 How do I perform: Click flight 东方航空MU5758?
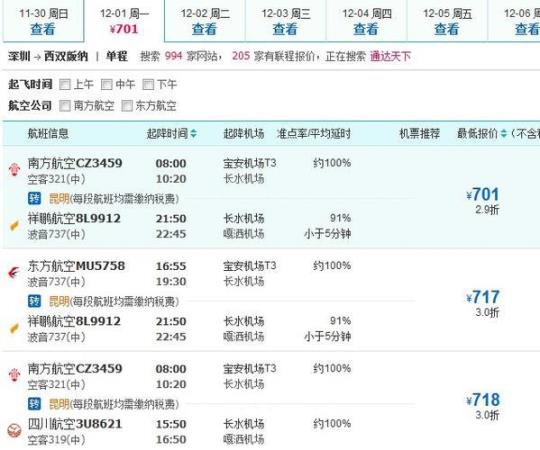click(76, 266)
